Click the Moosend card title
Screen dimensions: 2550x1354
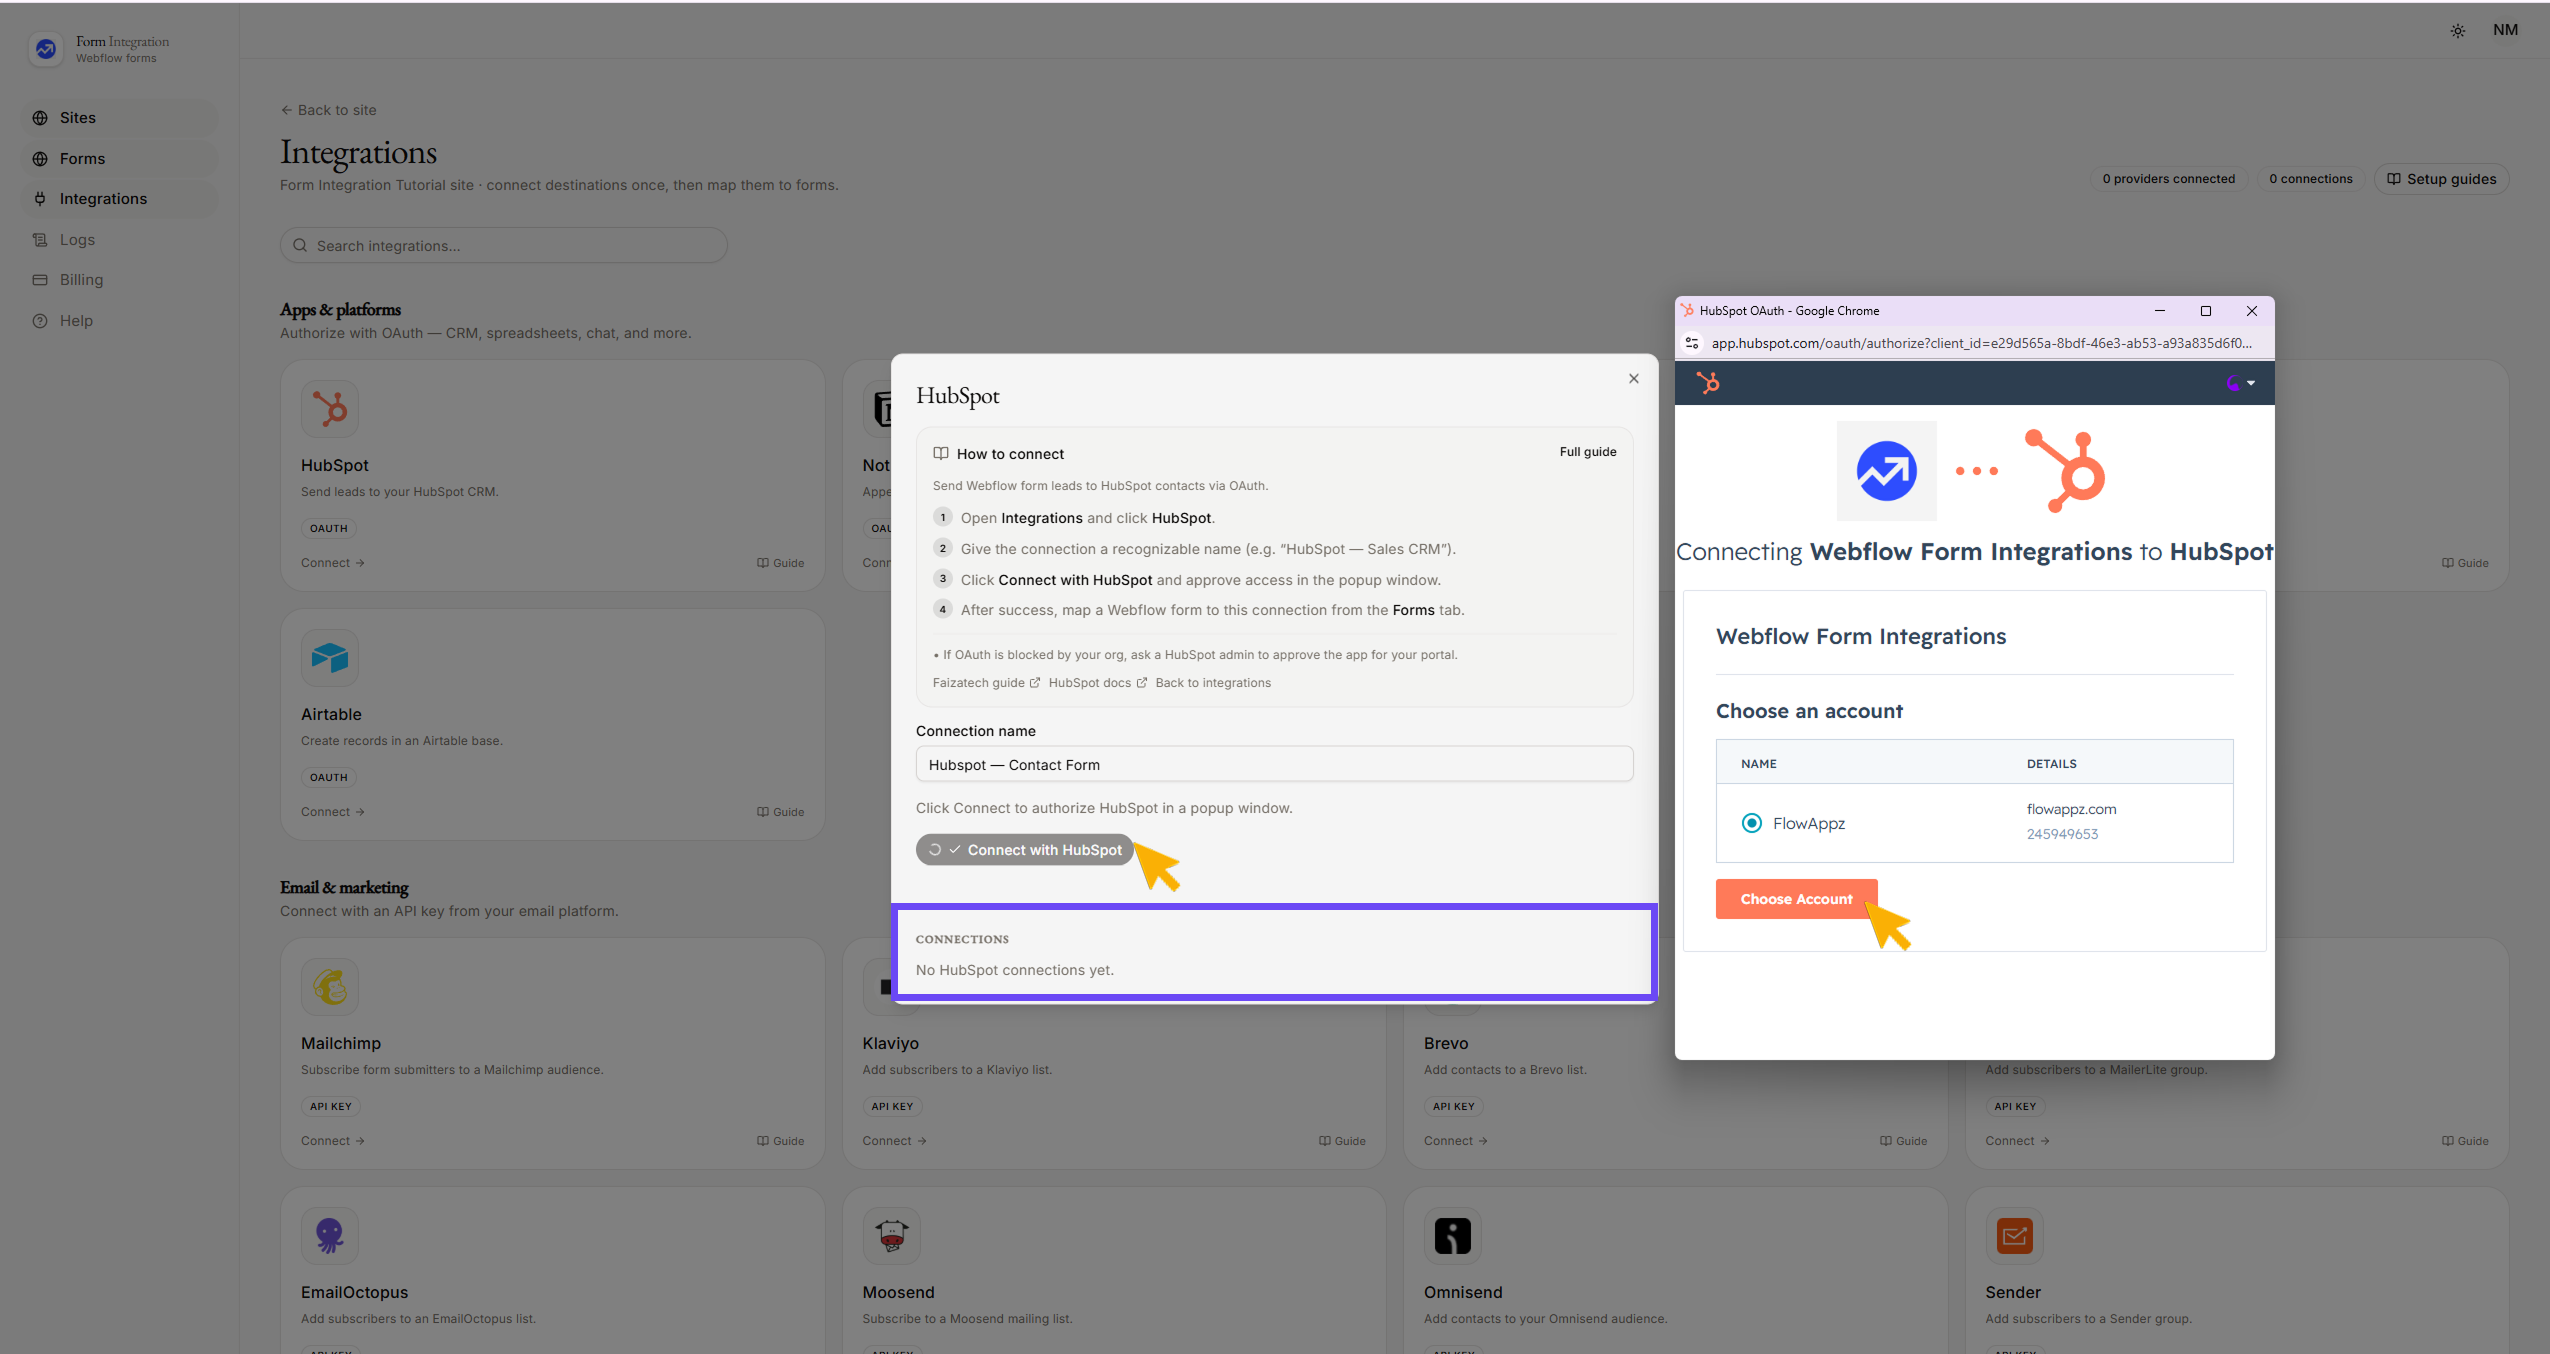pyautogui.click(x=898, y=1292)
